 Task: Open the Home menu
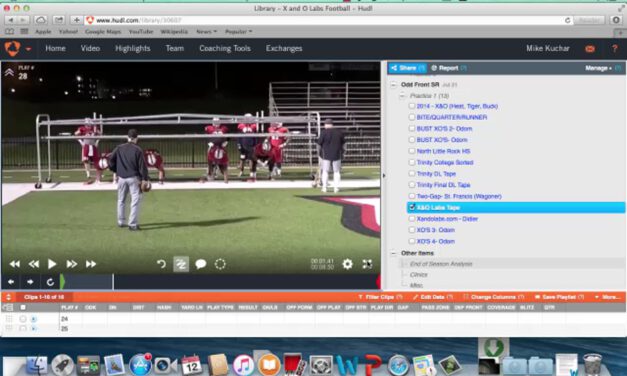pyautogui.click(x=55, y=48)
